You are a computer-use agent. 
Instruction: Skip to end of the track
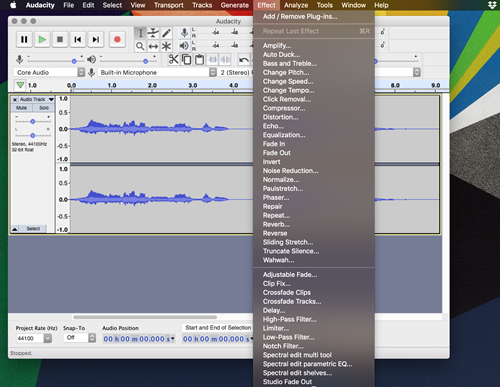click(x=96, y=40)
